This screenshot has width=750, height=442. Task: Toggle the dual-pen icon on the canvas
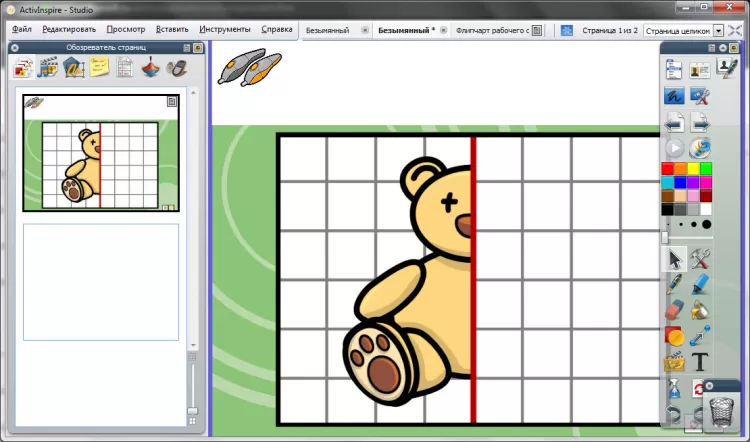tap(249, 67)
